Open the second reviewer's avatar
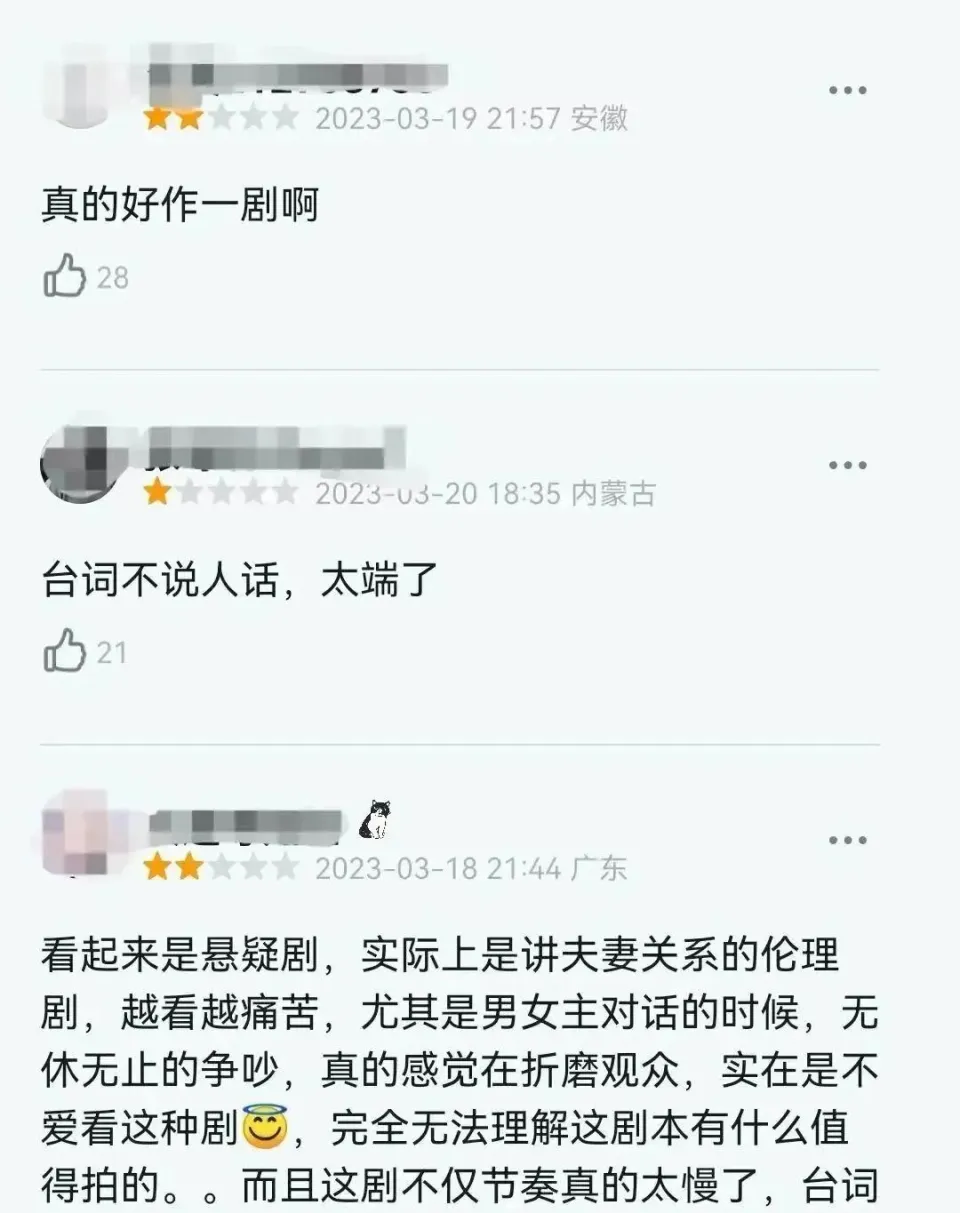The width and height of the screenshot is (960, 1213). pos(80,463)
